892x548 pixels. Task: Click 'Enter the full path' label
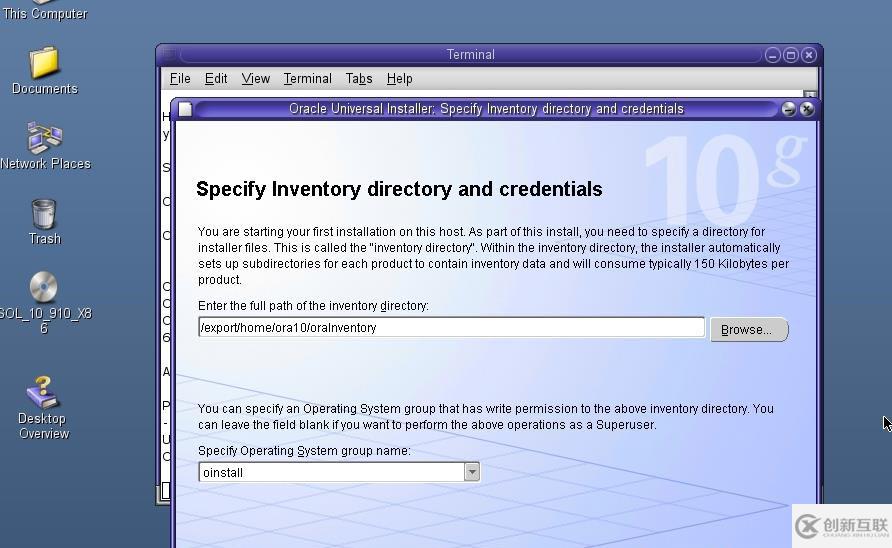(x=313, y=306)
